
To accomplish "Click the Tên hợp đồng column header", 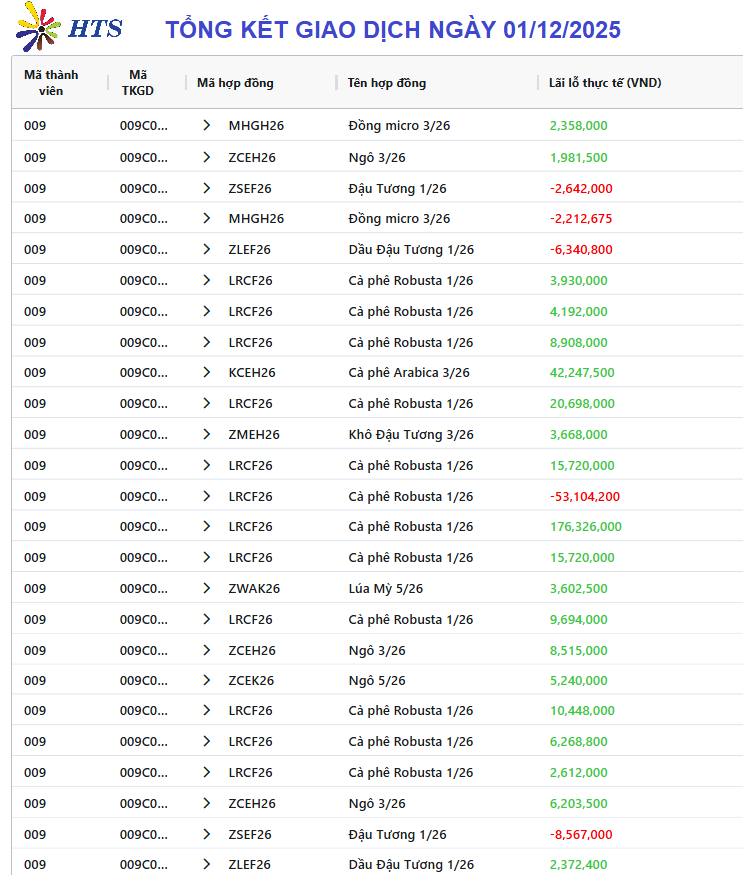I will (x=387, y=83).
